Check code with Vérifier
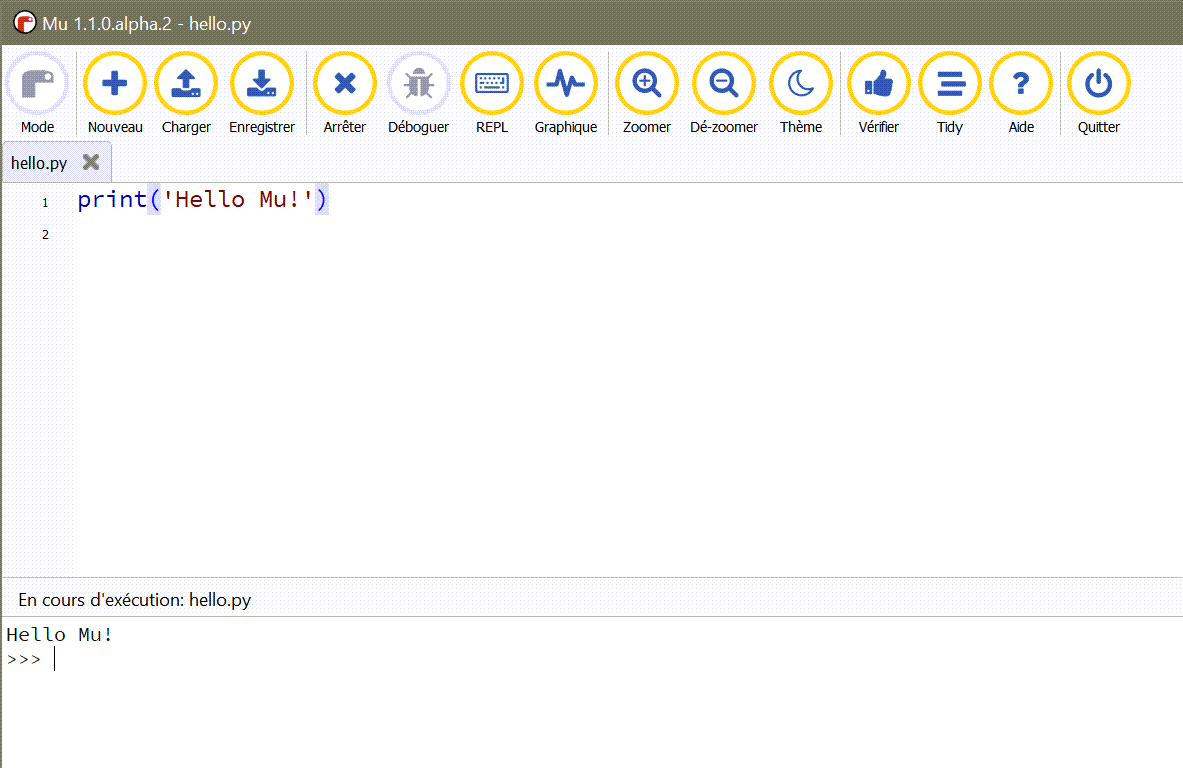Screen dimensions: 1183x768 point(878,94)
